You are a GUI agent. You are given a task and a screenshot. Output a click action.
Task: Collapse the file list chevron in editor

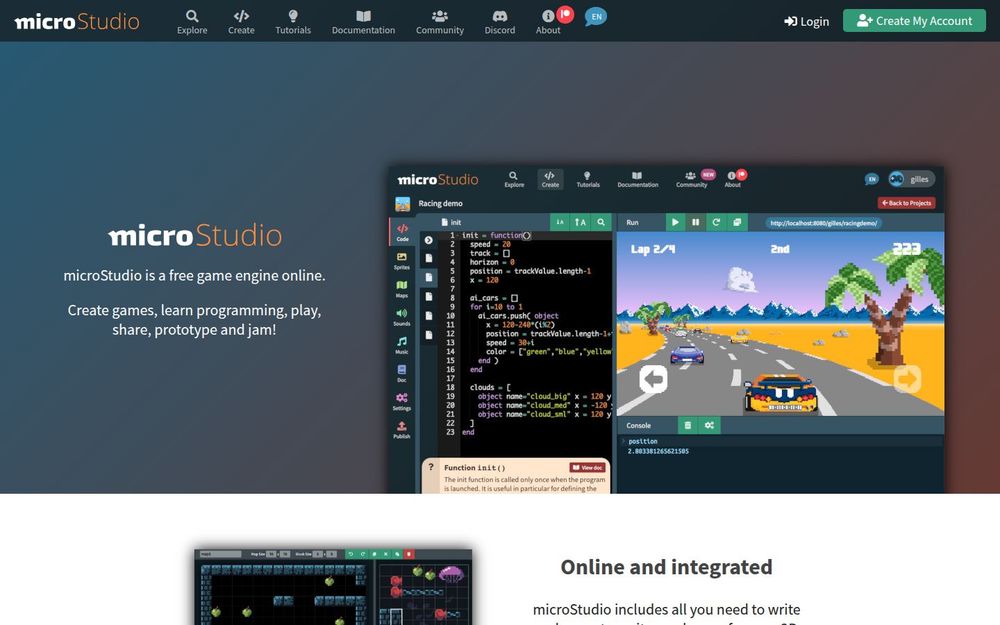tap(429, 240)
